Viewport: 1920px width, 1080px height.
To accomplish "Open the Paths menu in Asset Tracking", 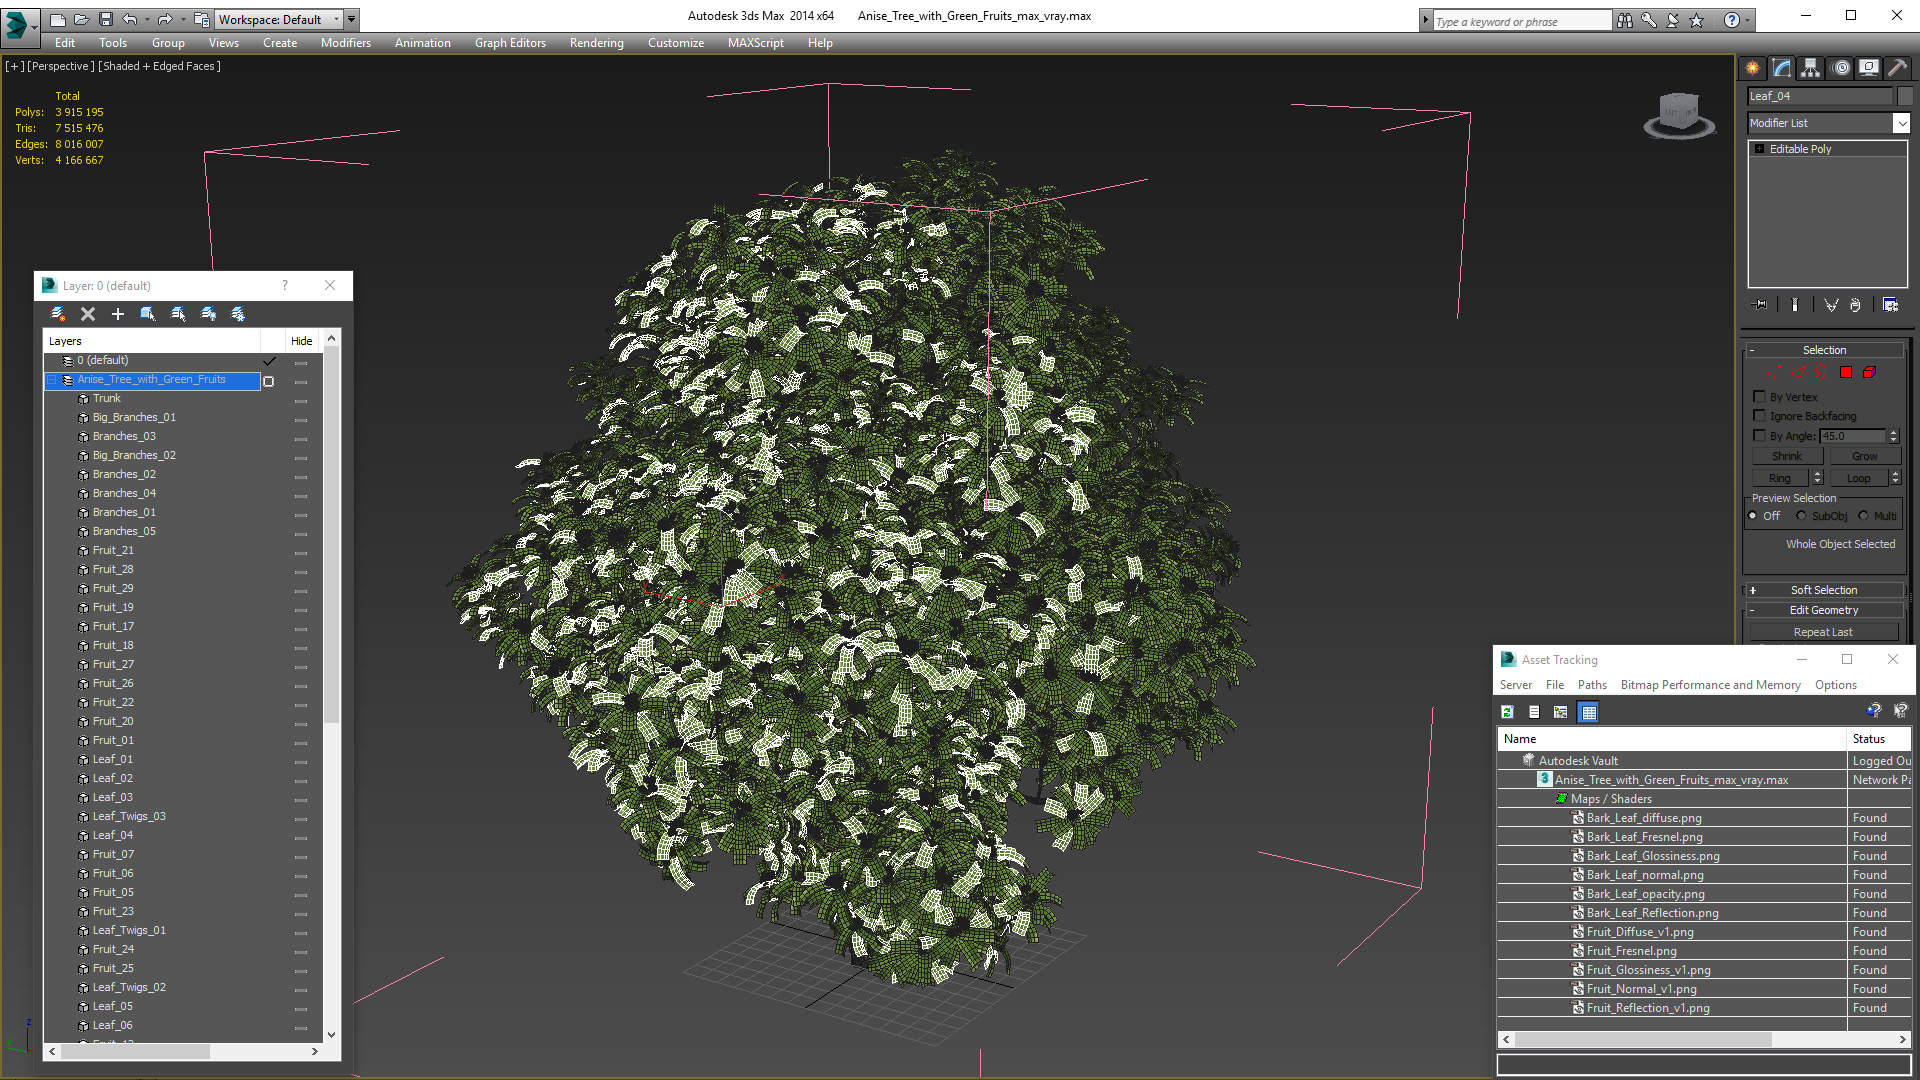I will (x=1591, y=685).
